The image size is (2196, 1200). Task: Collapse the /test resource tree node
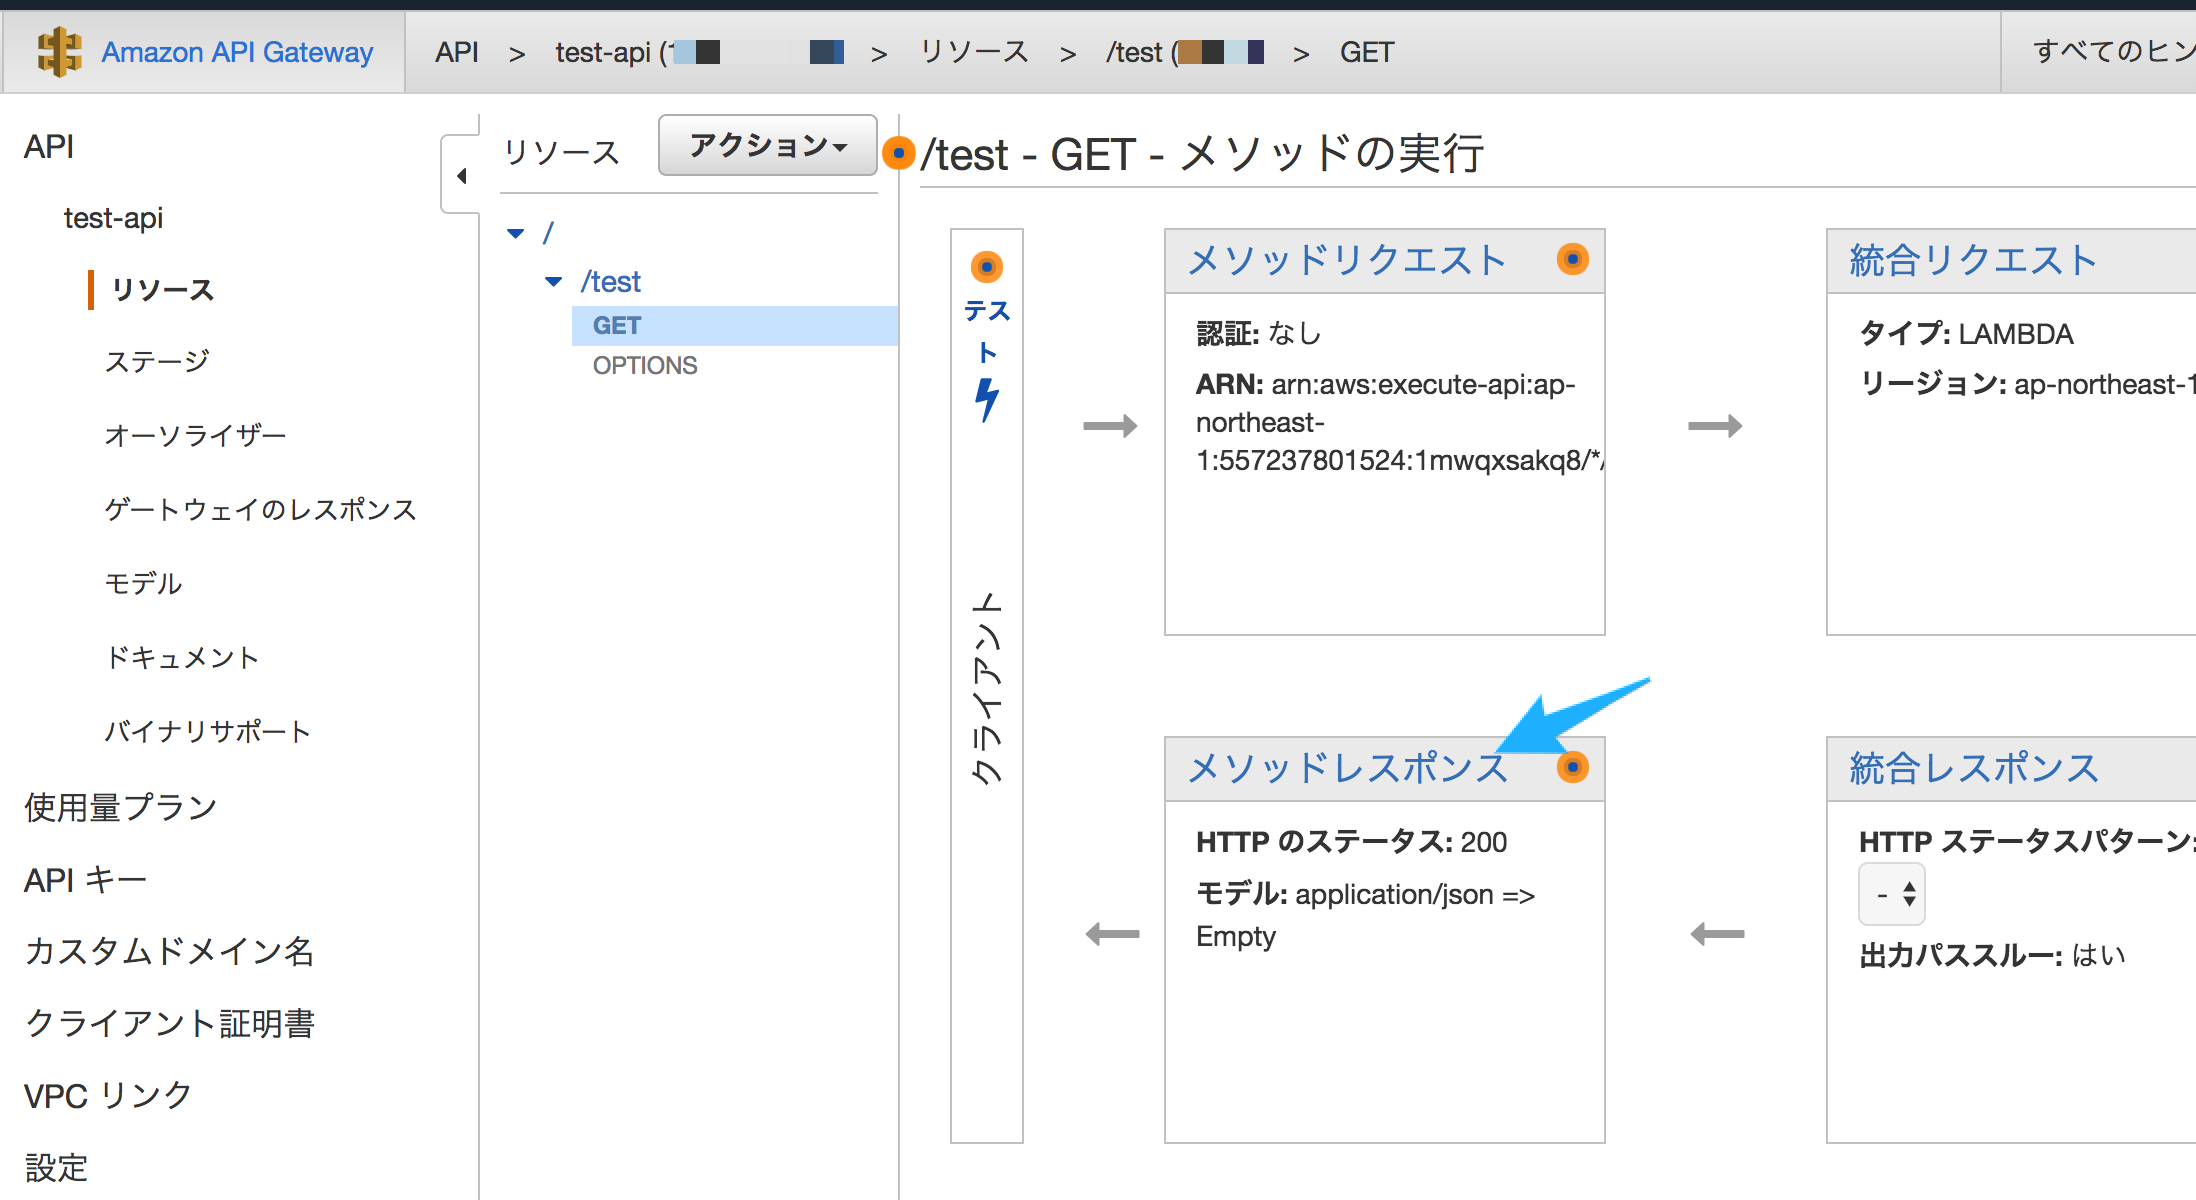[553, 282]
